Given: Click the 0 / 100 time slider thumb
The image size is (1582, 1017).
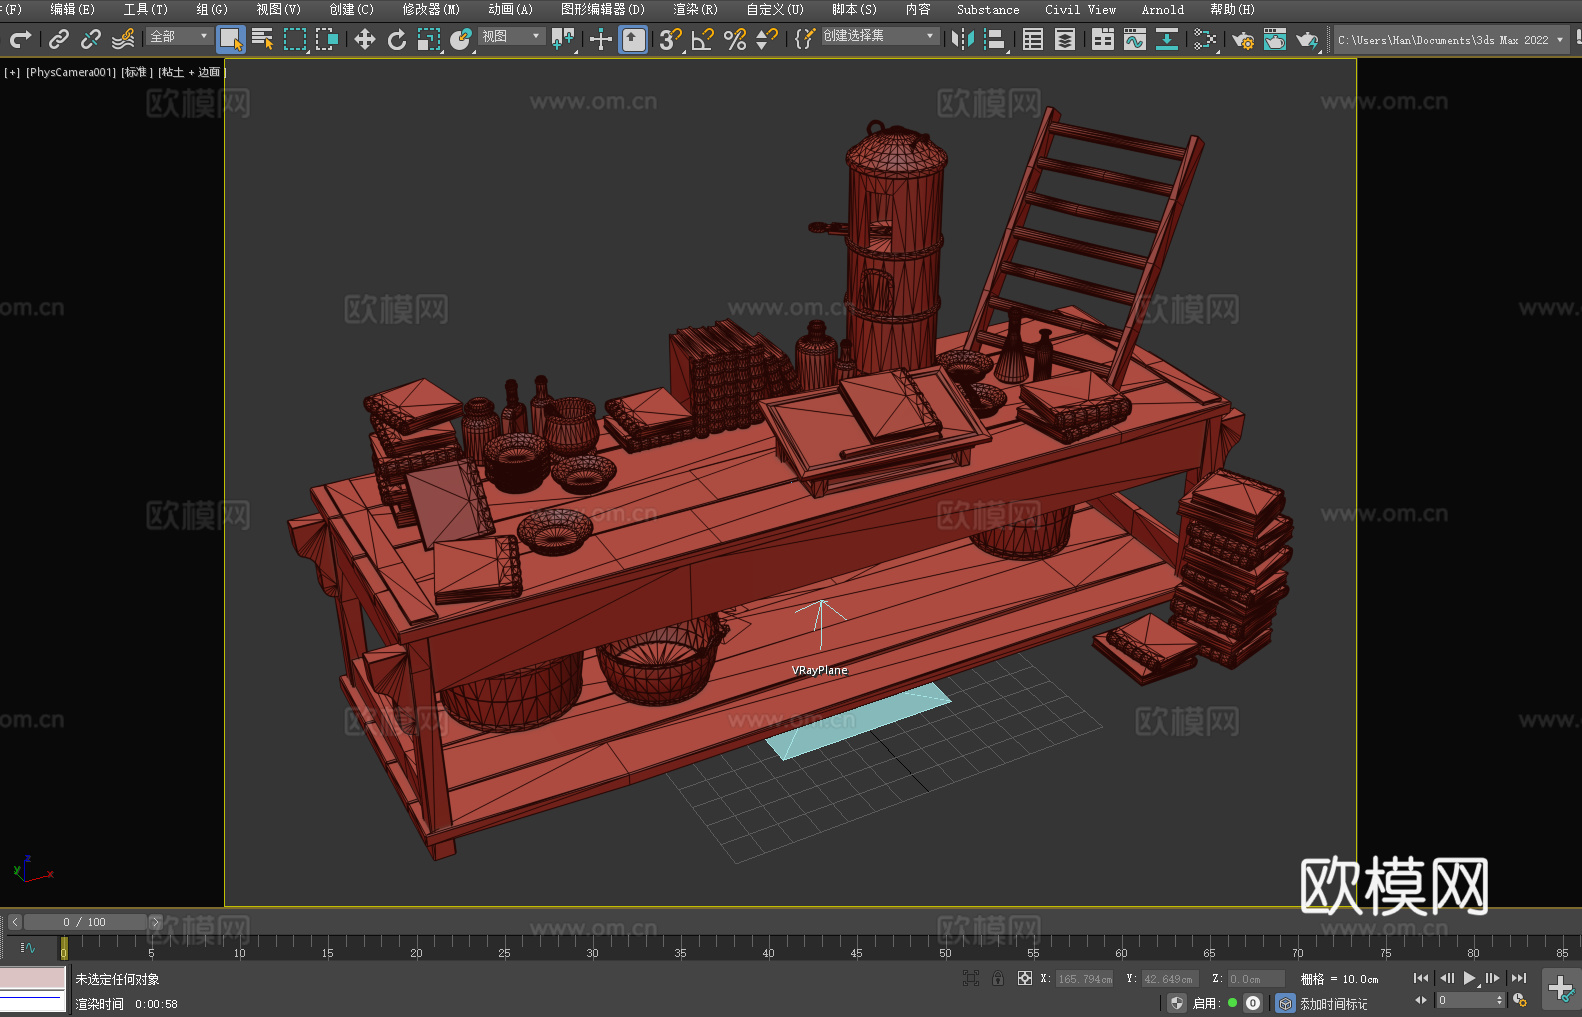Looking at the screenshot, I should pos(85,922).
